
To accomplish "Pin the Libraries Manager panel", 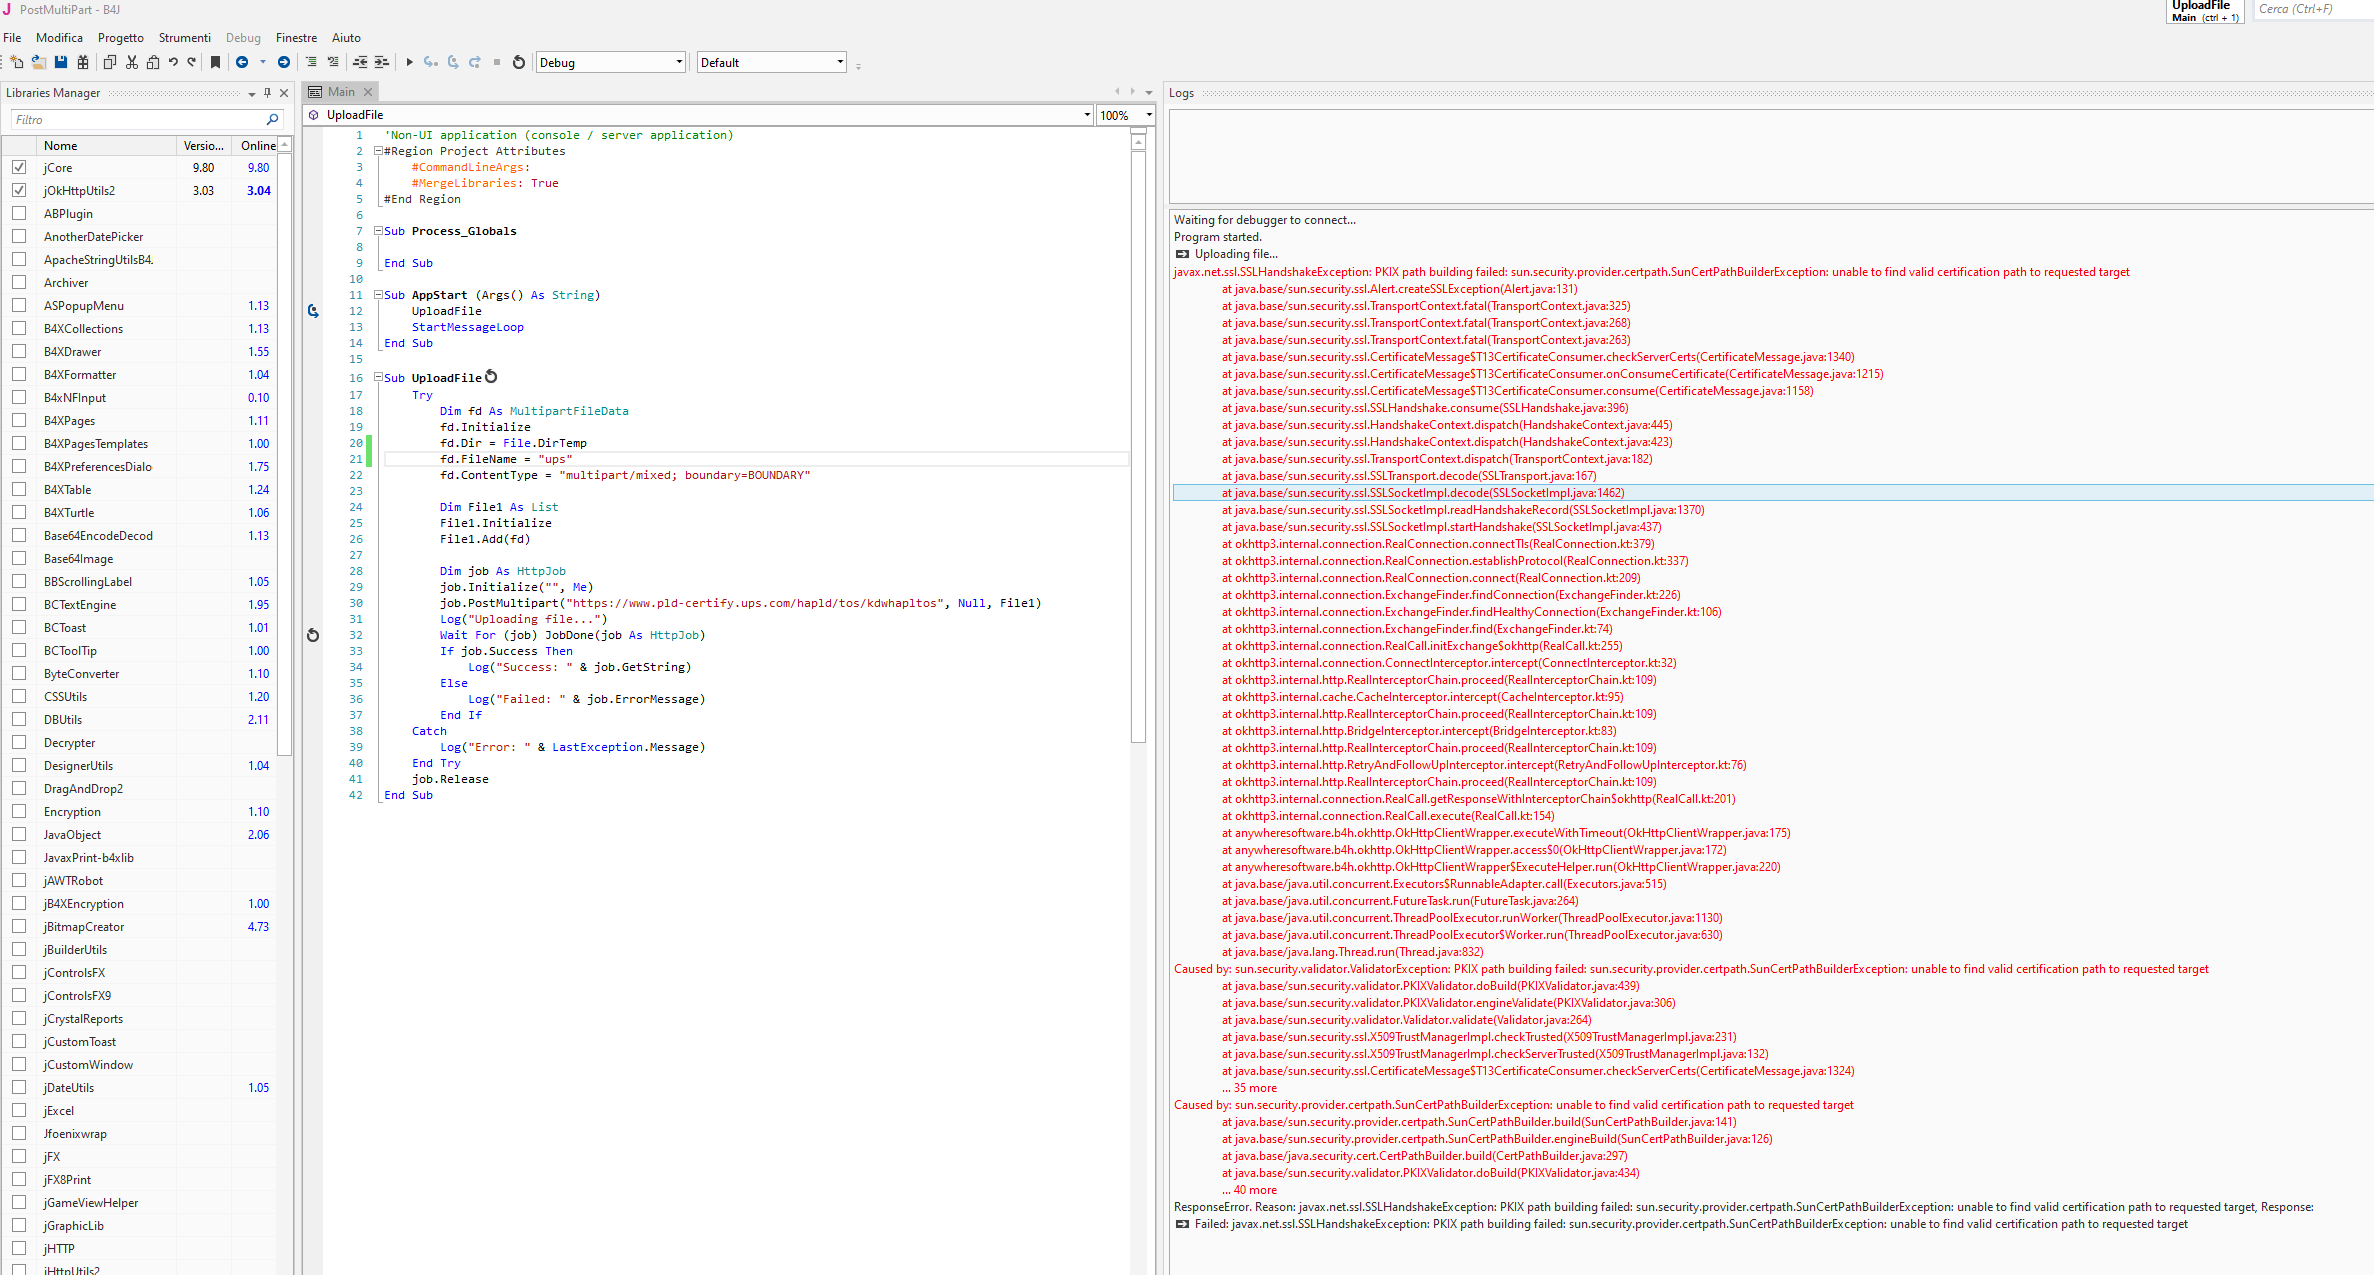I will point(267,92).
